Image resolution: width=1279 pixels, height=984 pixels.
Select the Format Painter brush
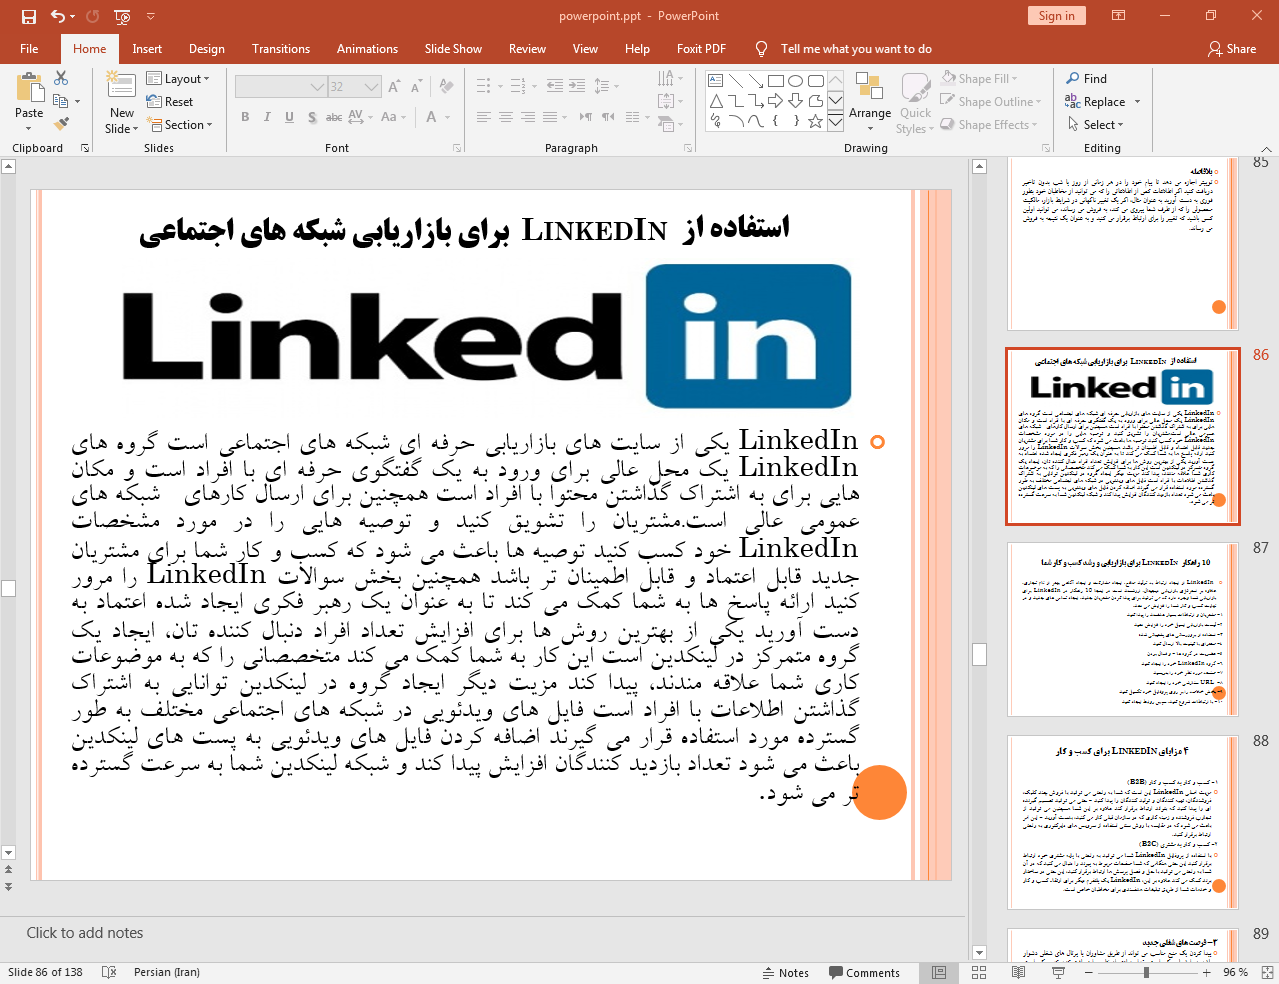[x=61, y=124]
